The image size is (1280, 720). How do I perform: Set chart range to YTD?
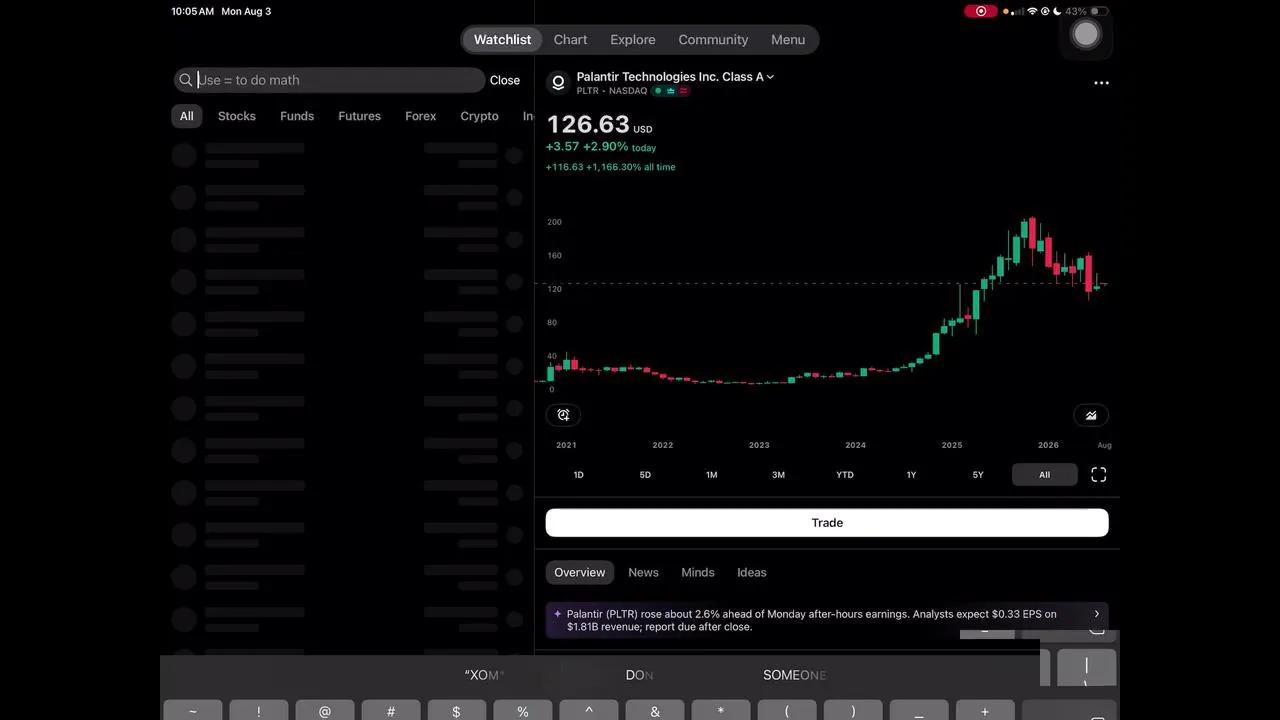[x=845, y=475]
